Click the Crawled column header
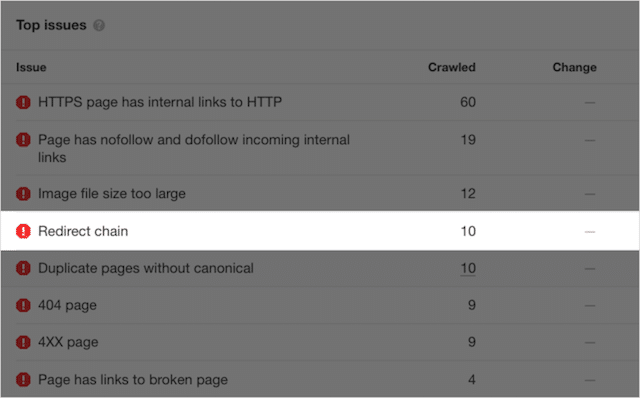 coord(452,67)
